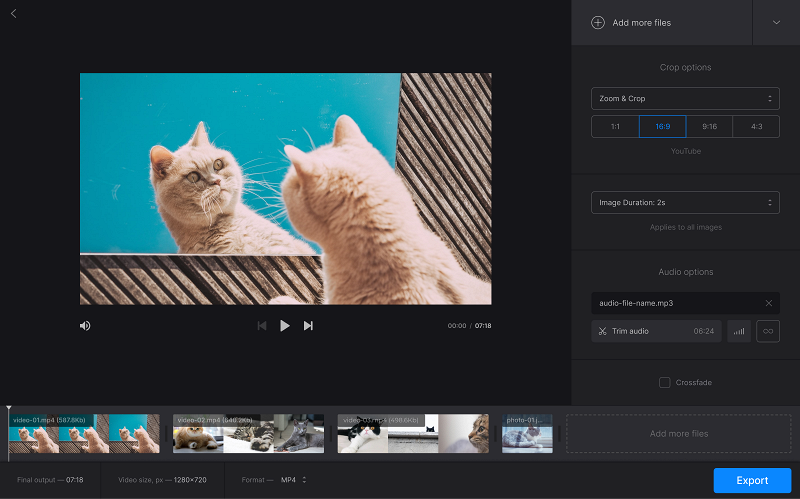The height and width of the screenshot is (499, 800).
Task: Click the cat video preview frame
Action: click(x=286, y=189)
